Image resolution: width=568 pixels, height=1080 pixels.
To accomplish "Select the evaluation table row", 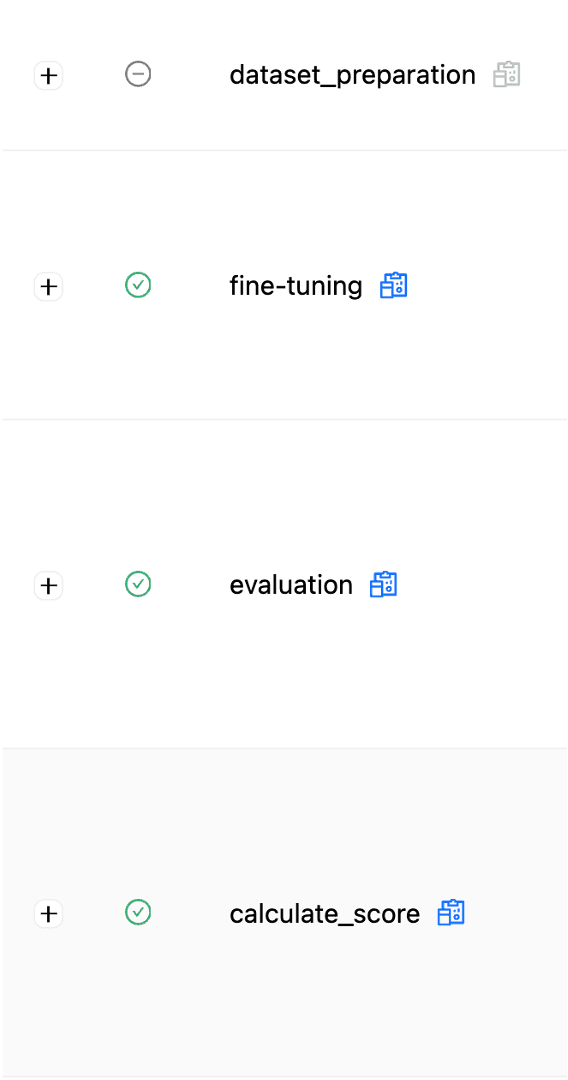I will tap(285, 584).
